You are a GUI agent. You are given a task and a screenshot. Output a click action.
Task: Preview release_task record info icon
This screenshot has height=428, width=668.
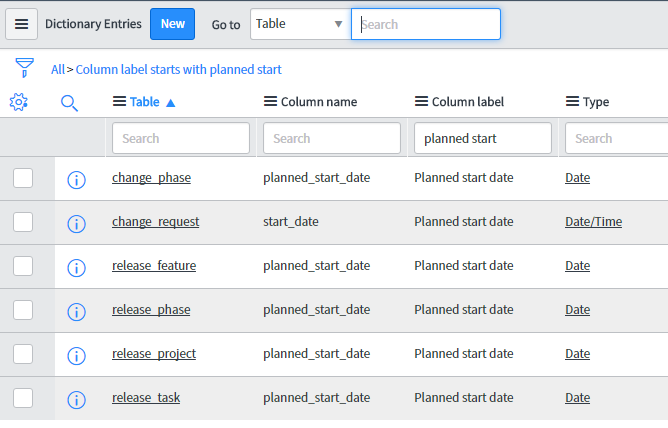[x=76, y=399]
